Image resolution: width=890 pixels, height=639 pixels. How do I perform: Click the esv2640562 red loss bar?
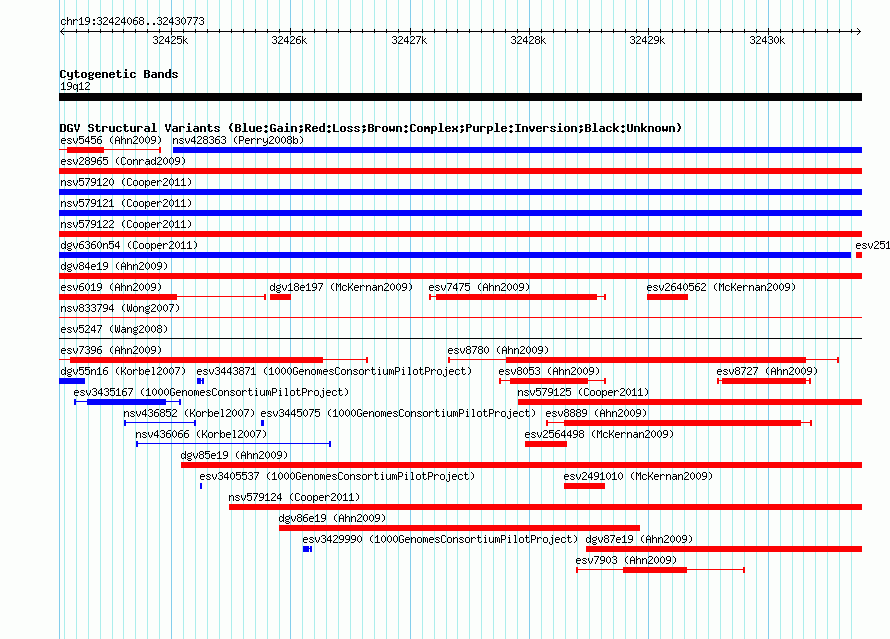668,297
